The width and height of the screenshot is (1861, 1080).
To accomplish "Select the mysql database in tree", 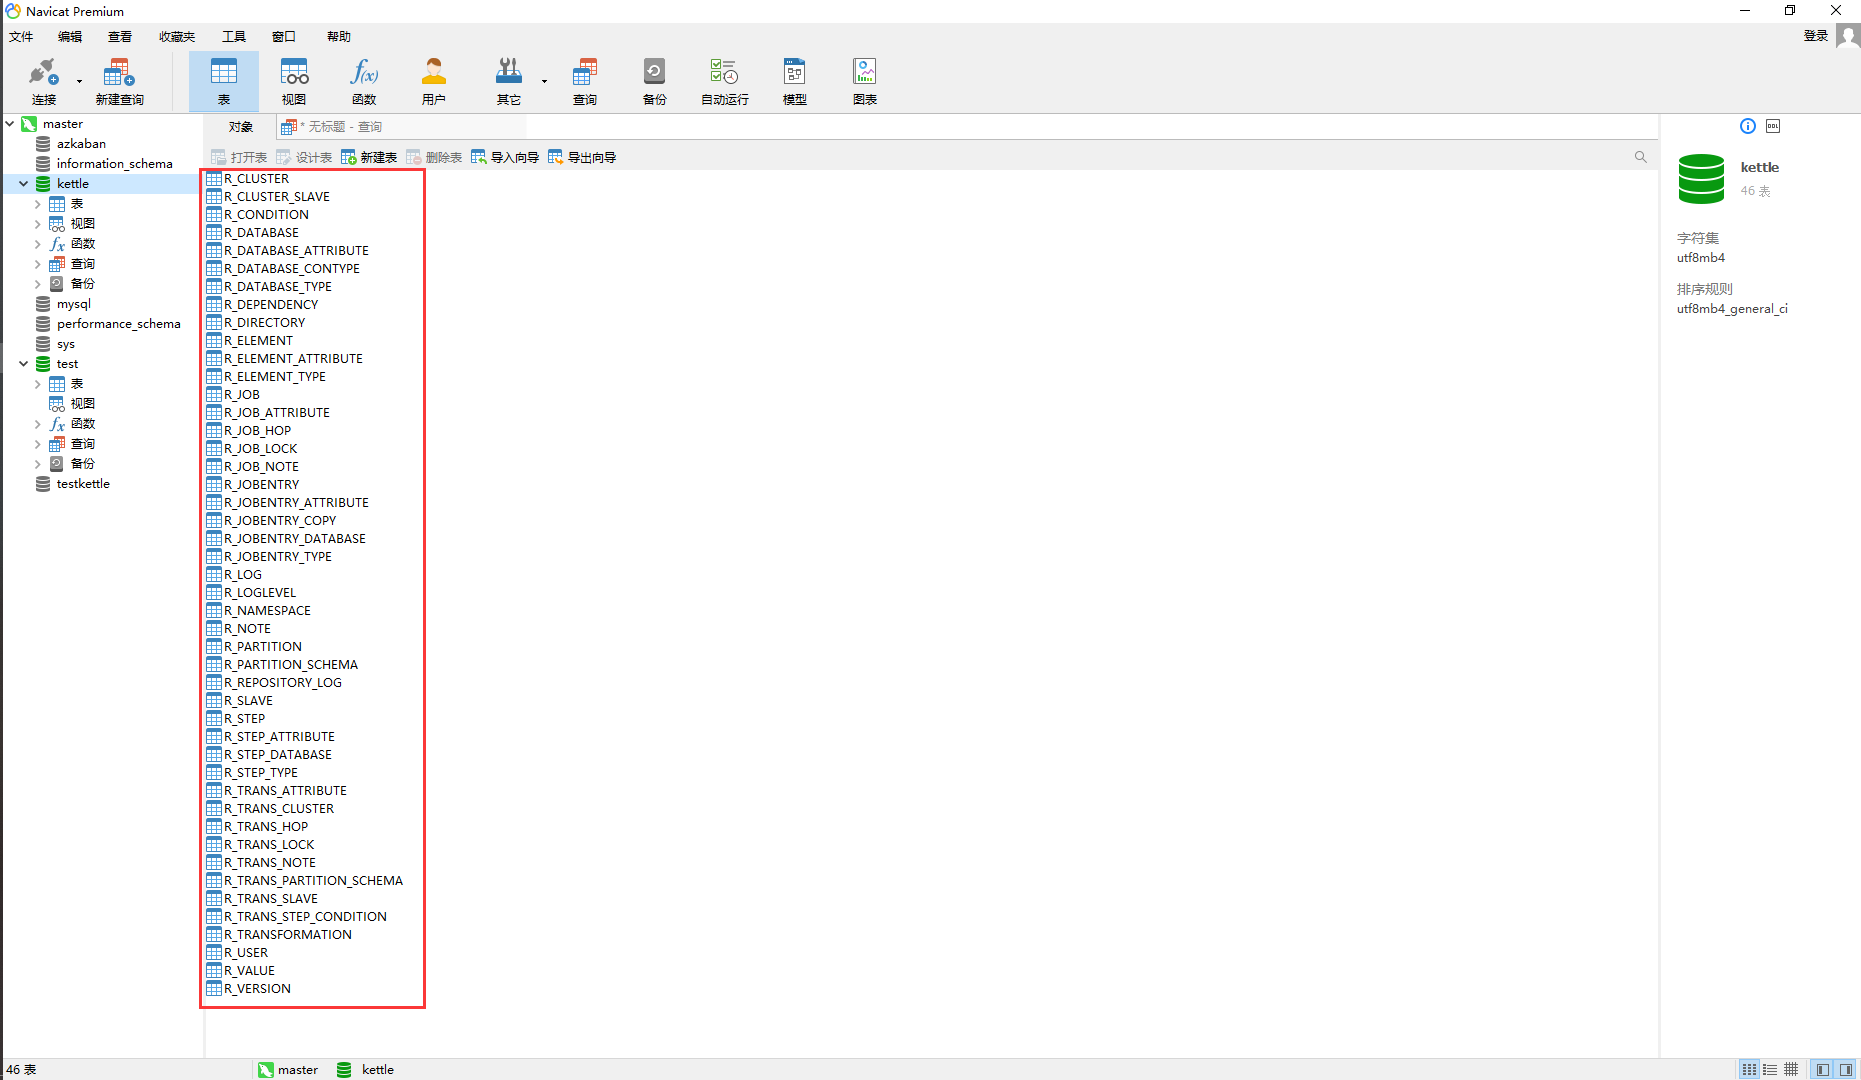I will coord(74,304).
